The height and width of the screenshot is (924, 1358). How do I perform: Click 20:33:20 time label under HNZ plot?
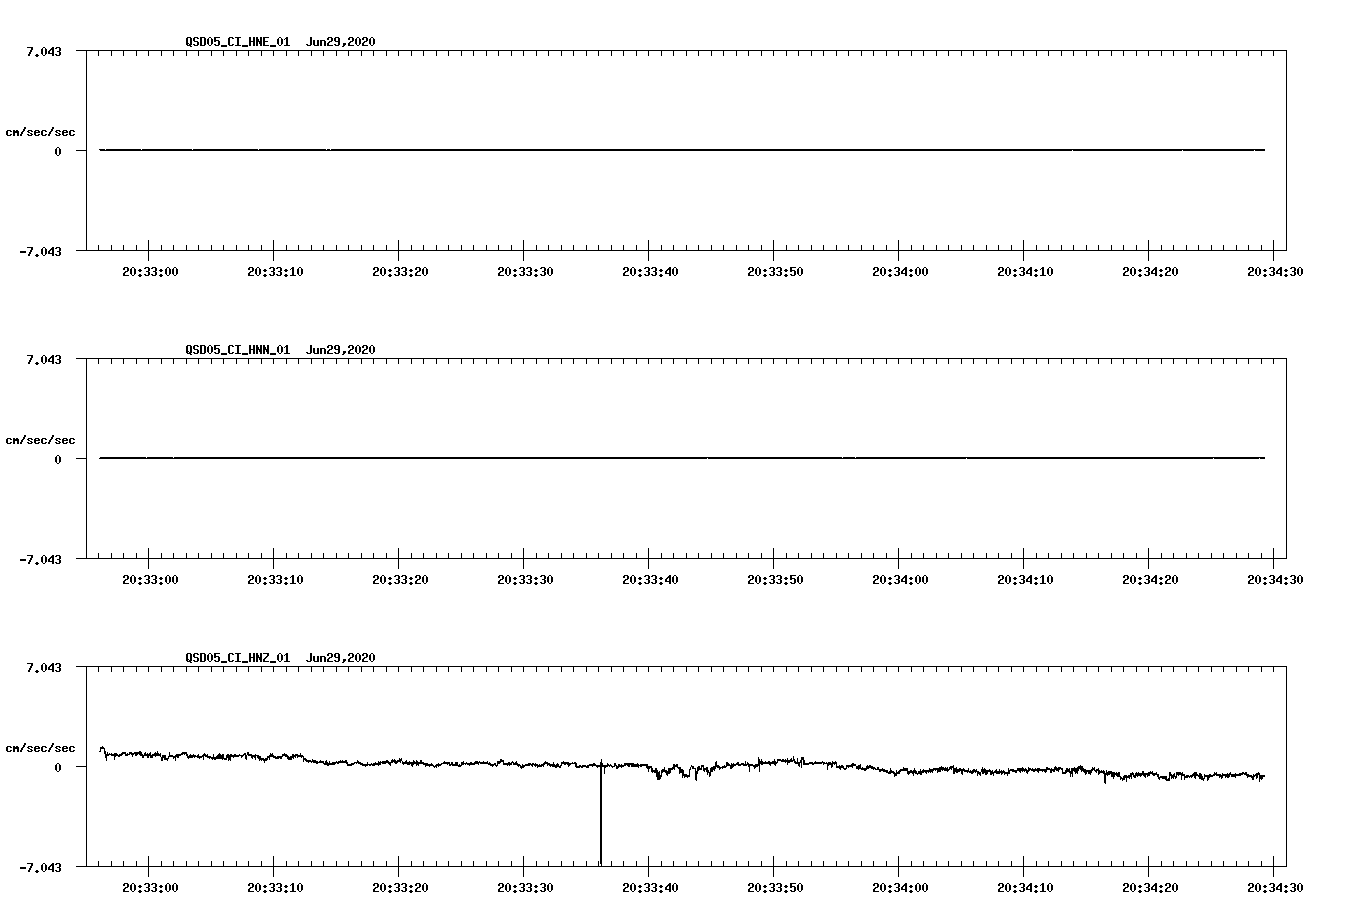pos(400,887)
